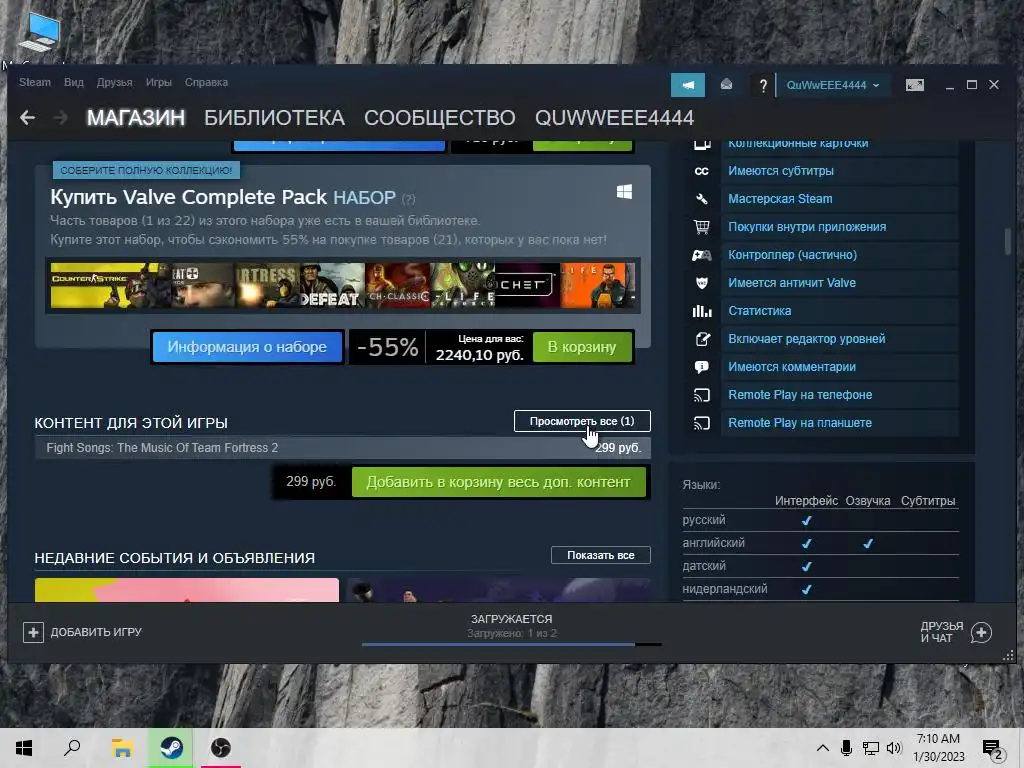
Task: Open the QUWWEEE4444 profile tab
Action: pyautogui.click(x=615, y=118)
